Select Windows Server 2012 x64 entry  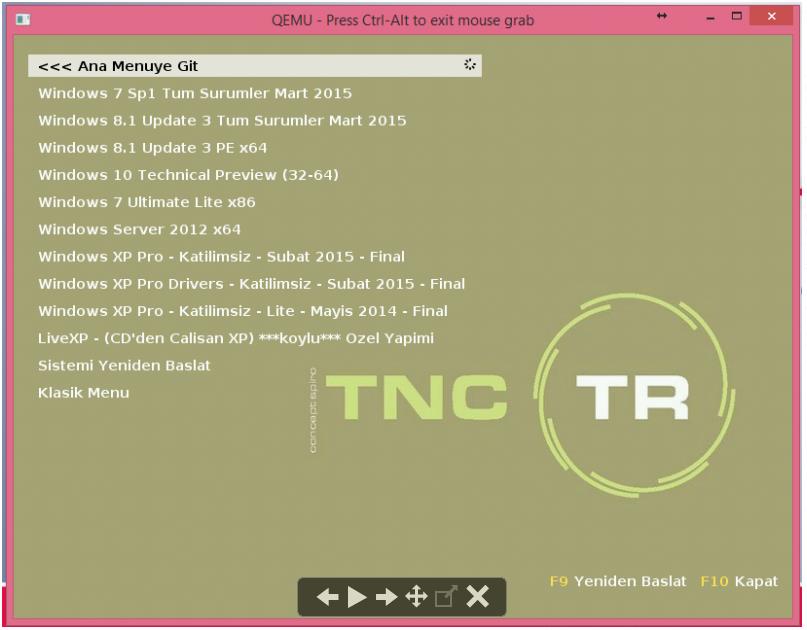(x=139, y=230)
